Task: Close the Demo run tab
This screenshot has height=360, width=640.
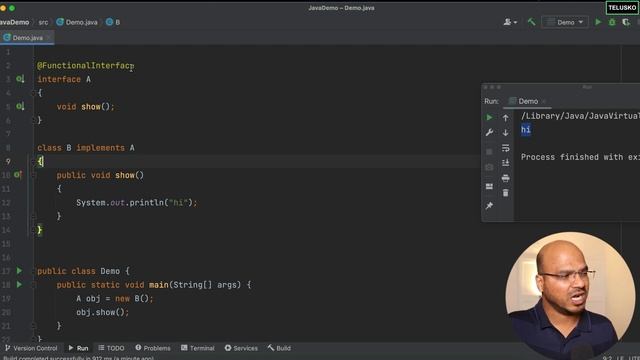Action: pyautogui.click(x=544, y=101)
